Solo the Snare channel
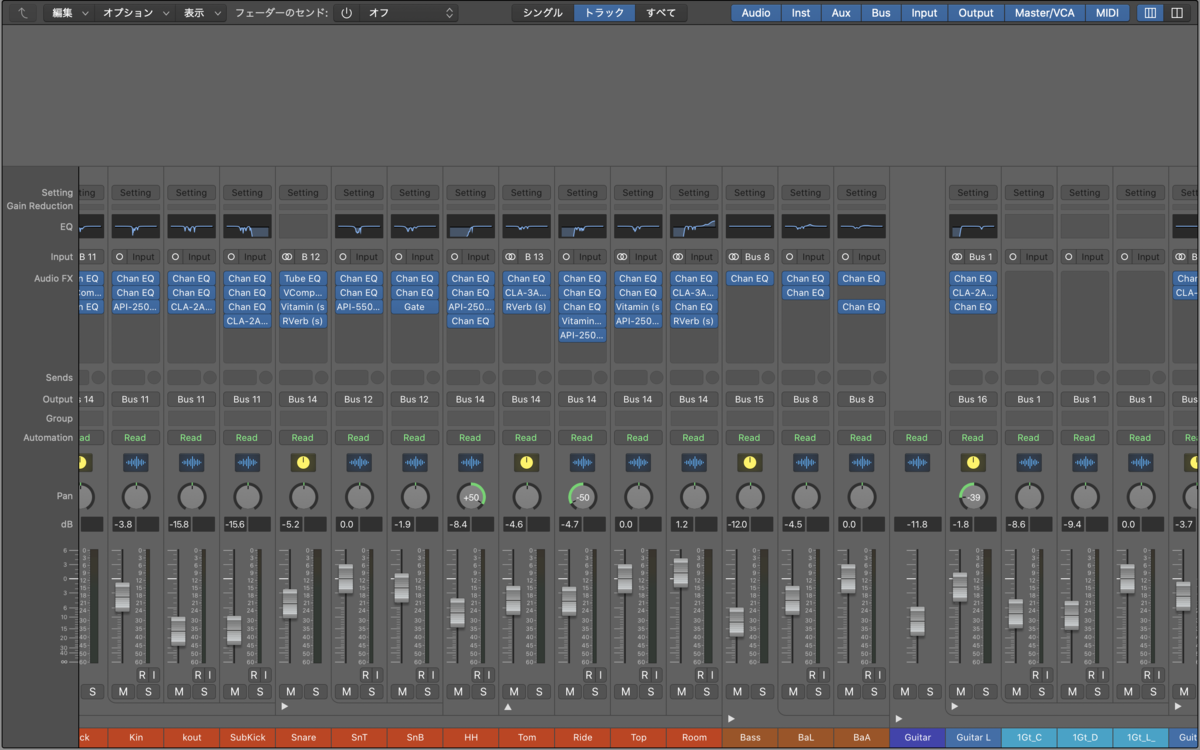1200x750 pixels. click(316, 692)
